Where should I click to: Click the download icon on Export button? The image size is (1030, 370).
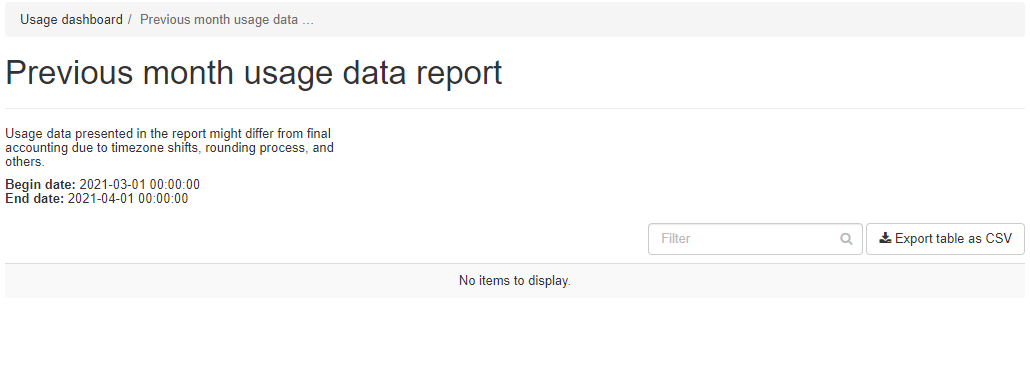coord(885,239)
